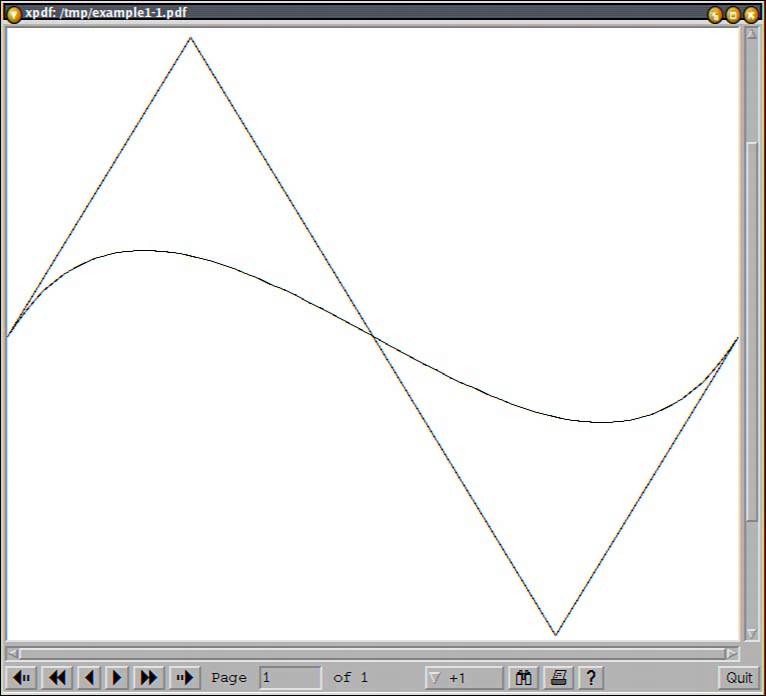The height and width of the screenshot is (696, 766).
Task: Jump forward ten pages with double-right arrow
Action: click(149, 677)
